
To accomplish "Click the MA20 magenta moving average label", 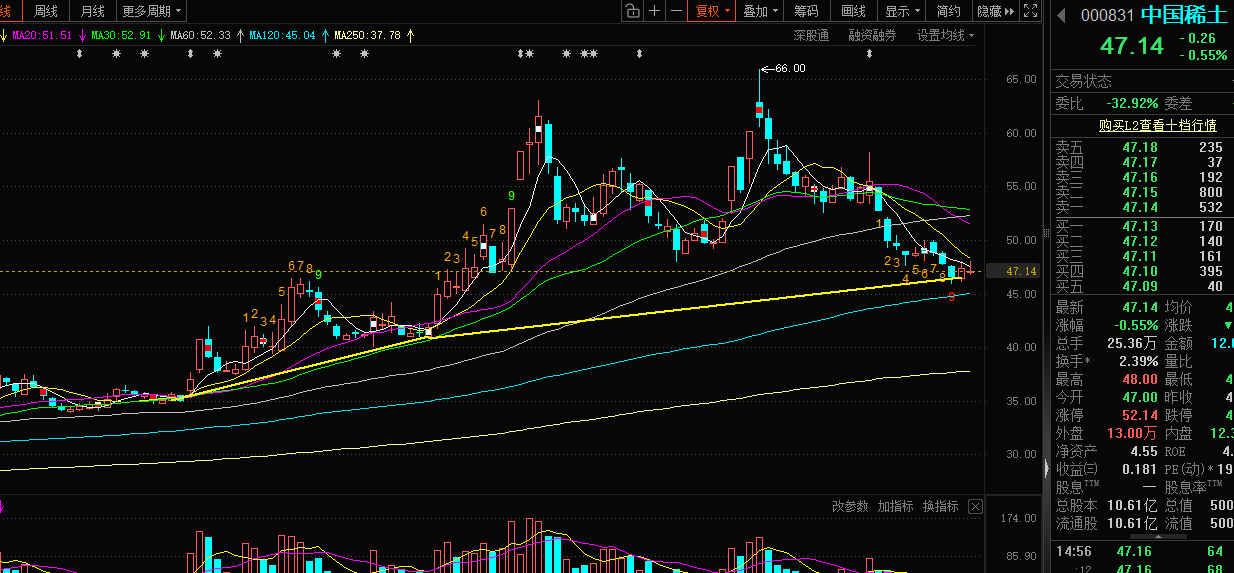I will 40,35.
